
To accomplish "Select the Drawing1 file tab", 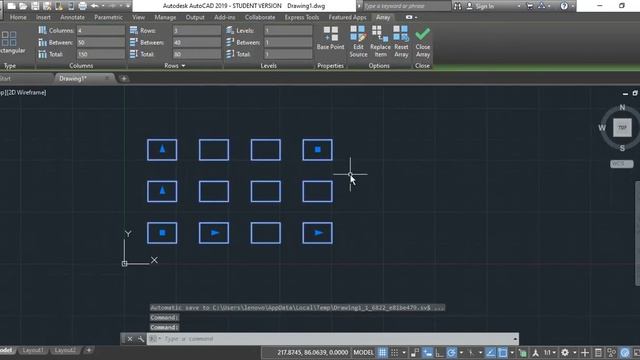I will coord(73,78).
